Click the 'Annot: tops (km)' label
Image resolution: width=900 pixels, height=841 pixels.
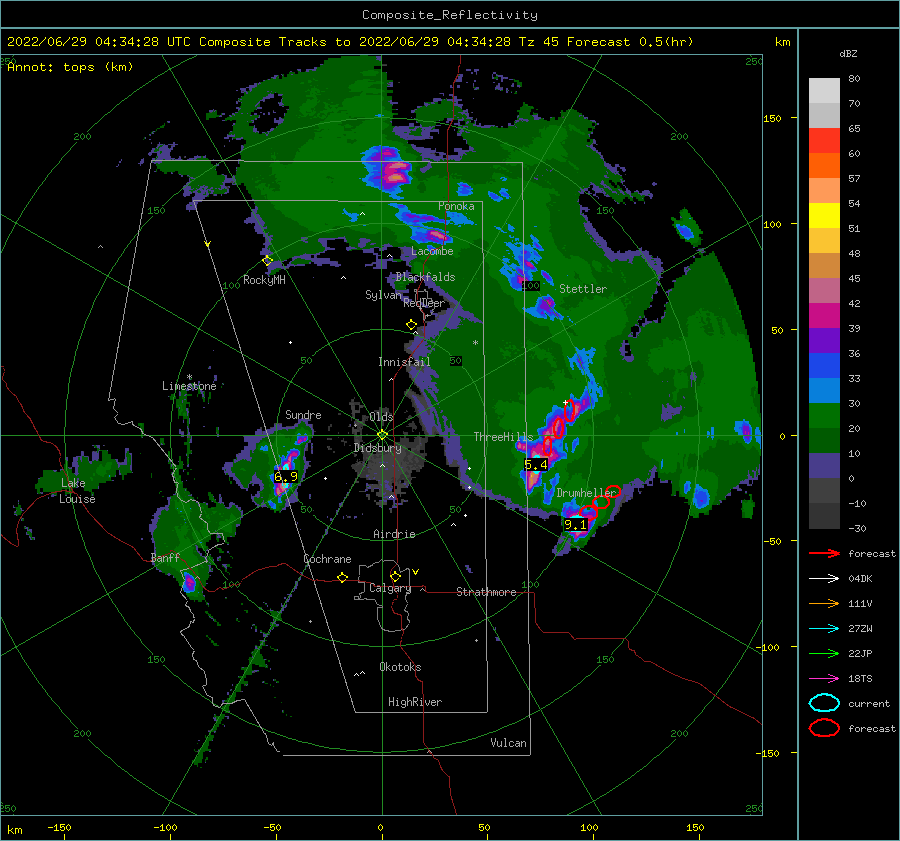70,67
